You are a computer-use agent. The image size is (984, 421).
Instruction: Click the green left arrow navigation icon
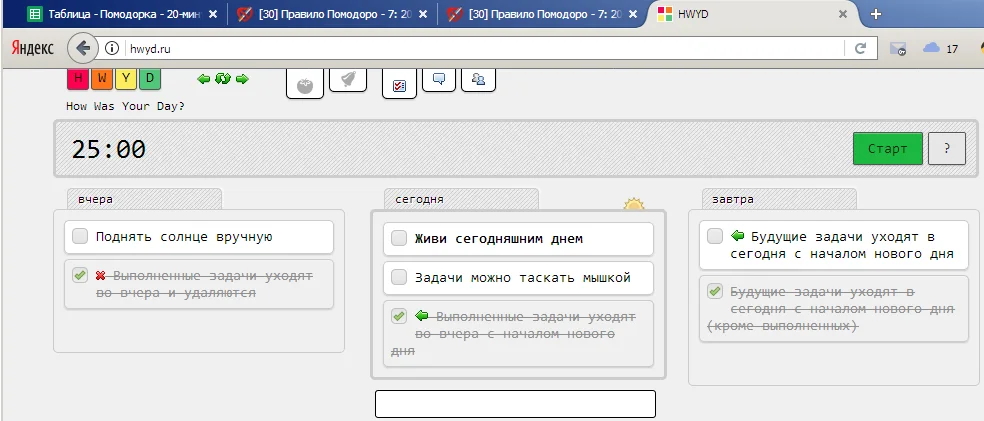coord(204,79)
